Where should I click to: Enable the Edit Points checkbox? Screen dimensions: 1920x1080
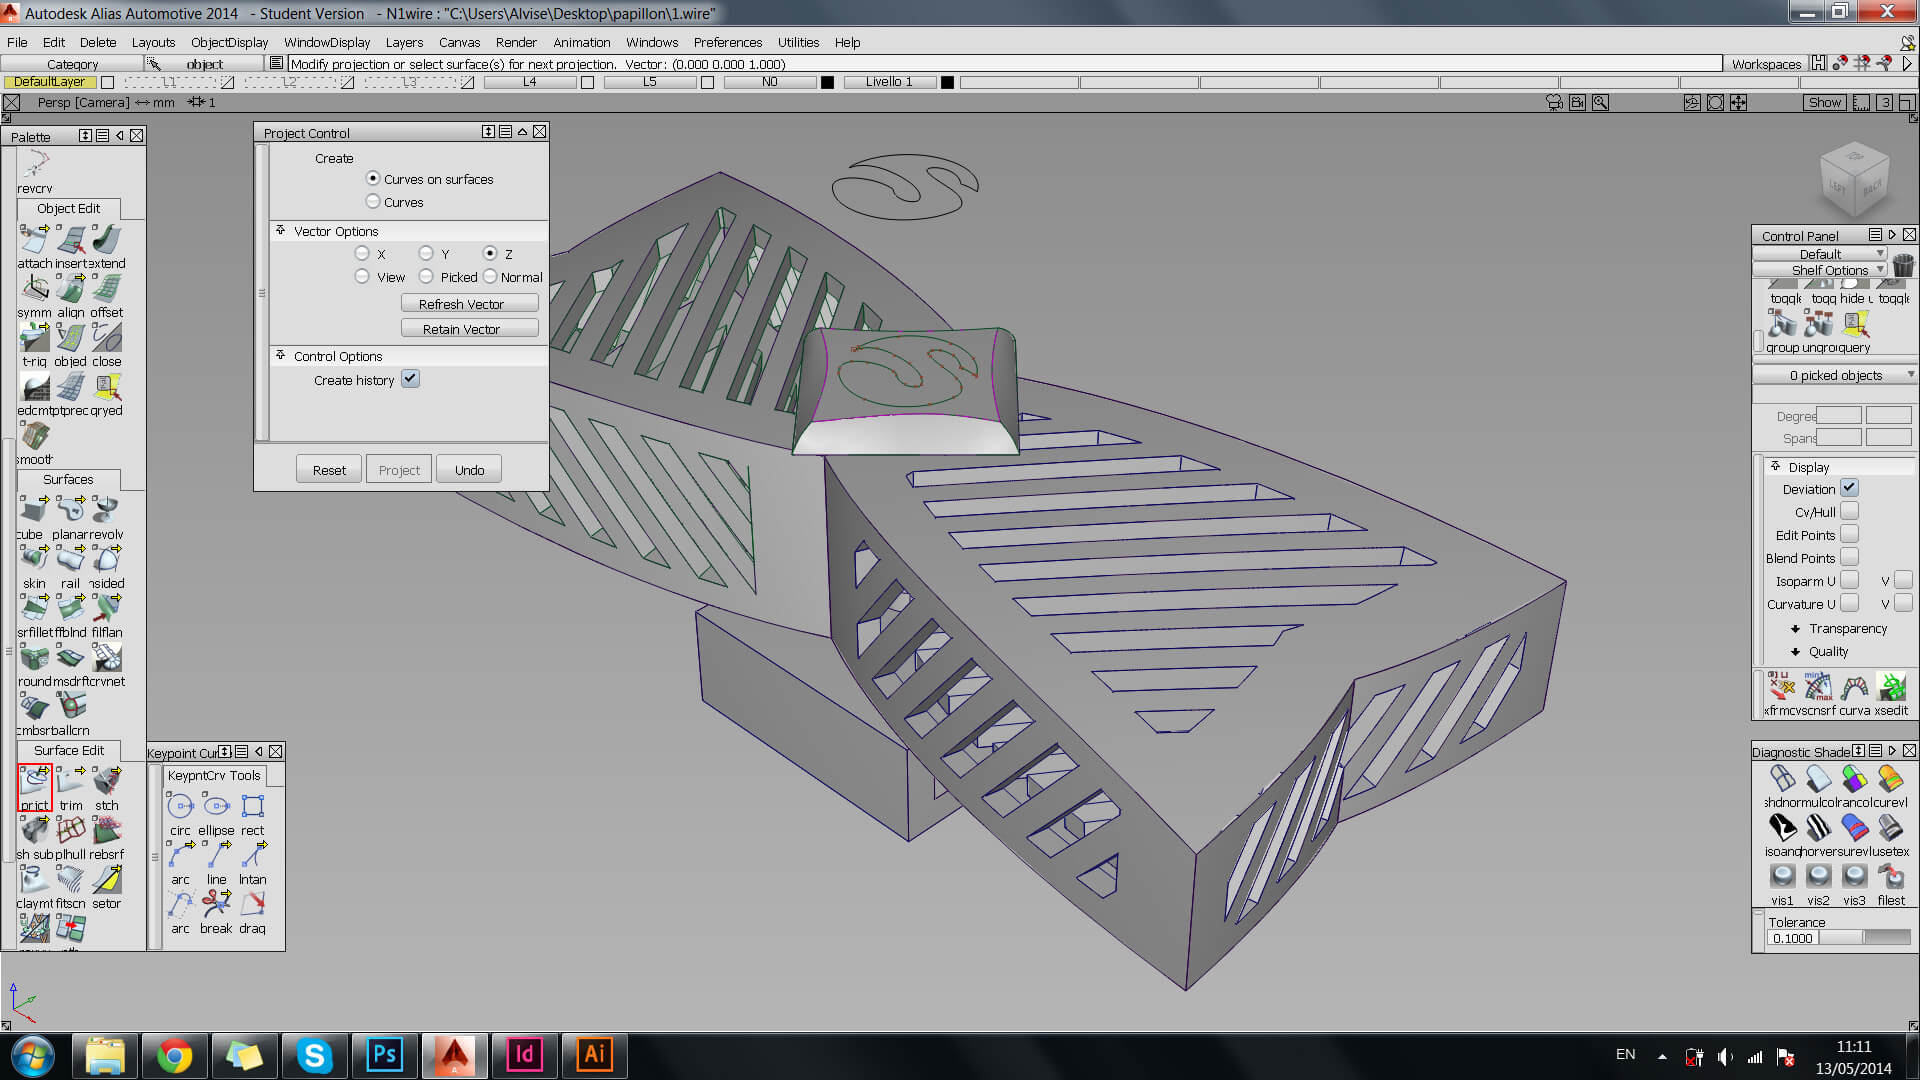pyautogui.click(x=1849, y=534)
